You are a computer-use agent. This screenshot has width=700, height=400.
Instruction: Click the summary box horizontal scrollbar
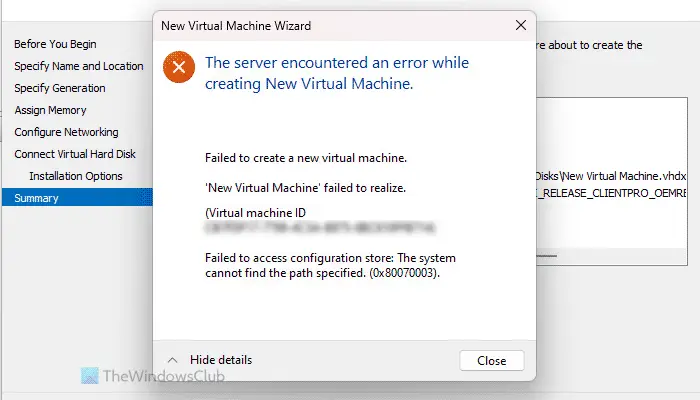coord(611,256)
